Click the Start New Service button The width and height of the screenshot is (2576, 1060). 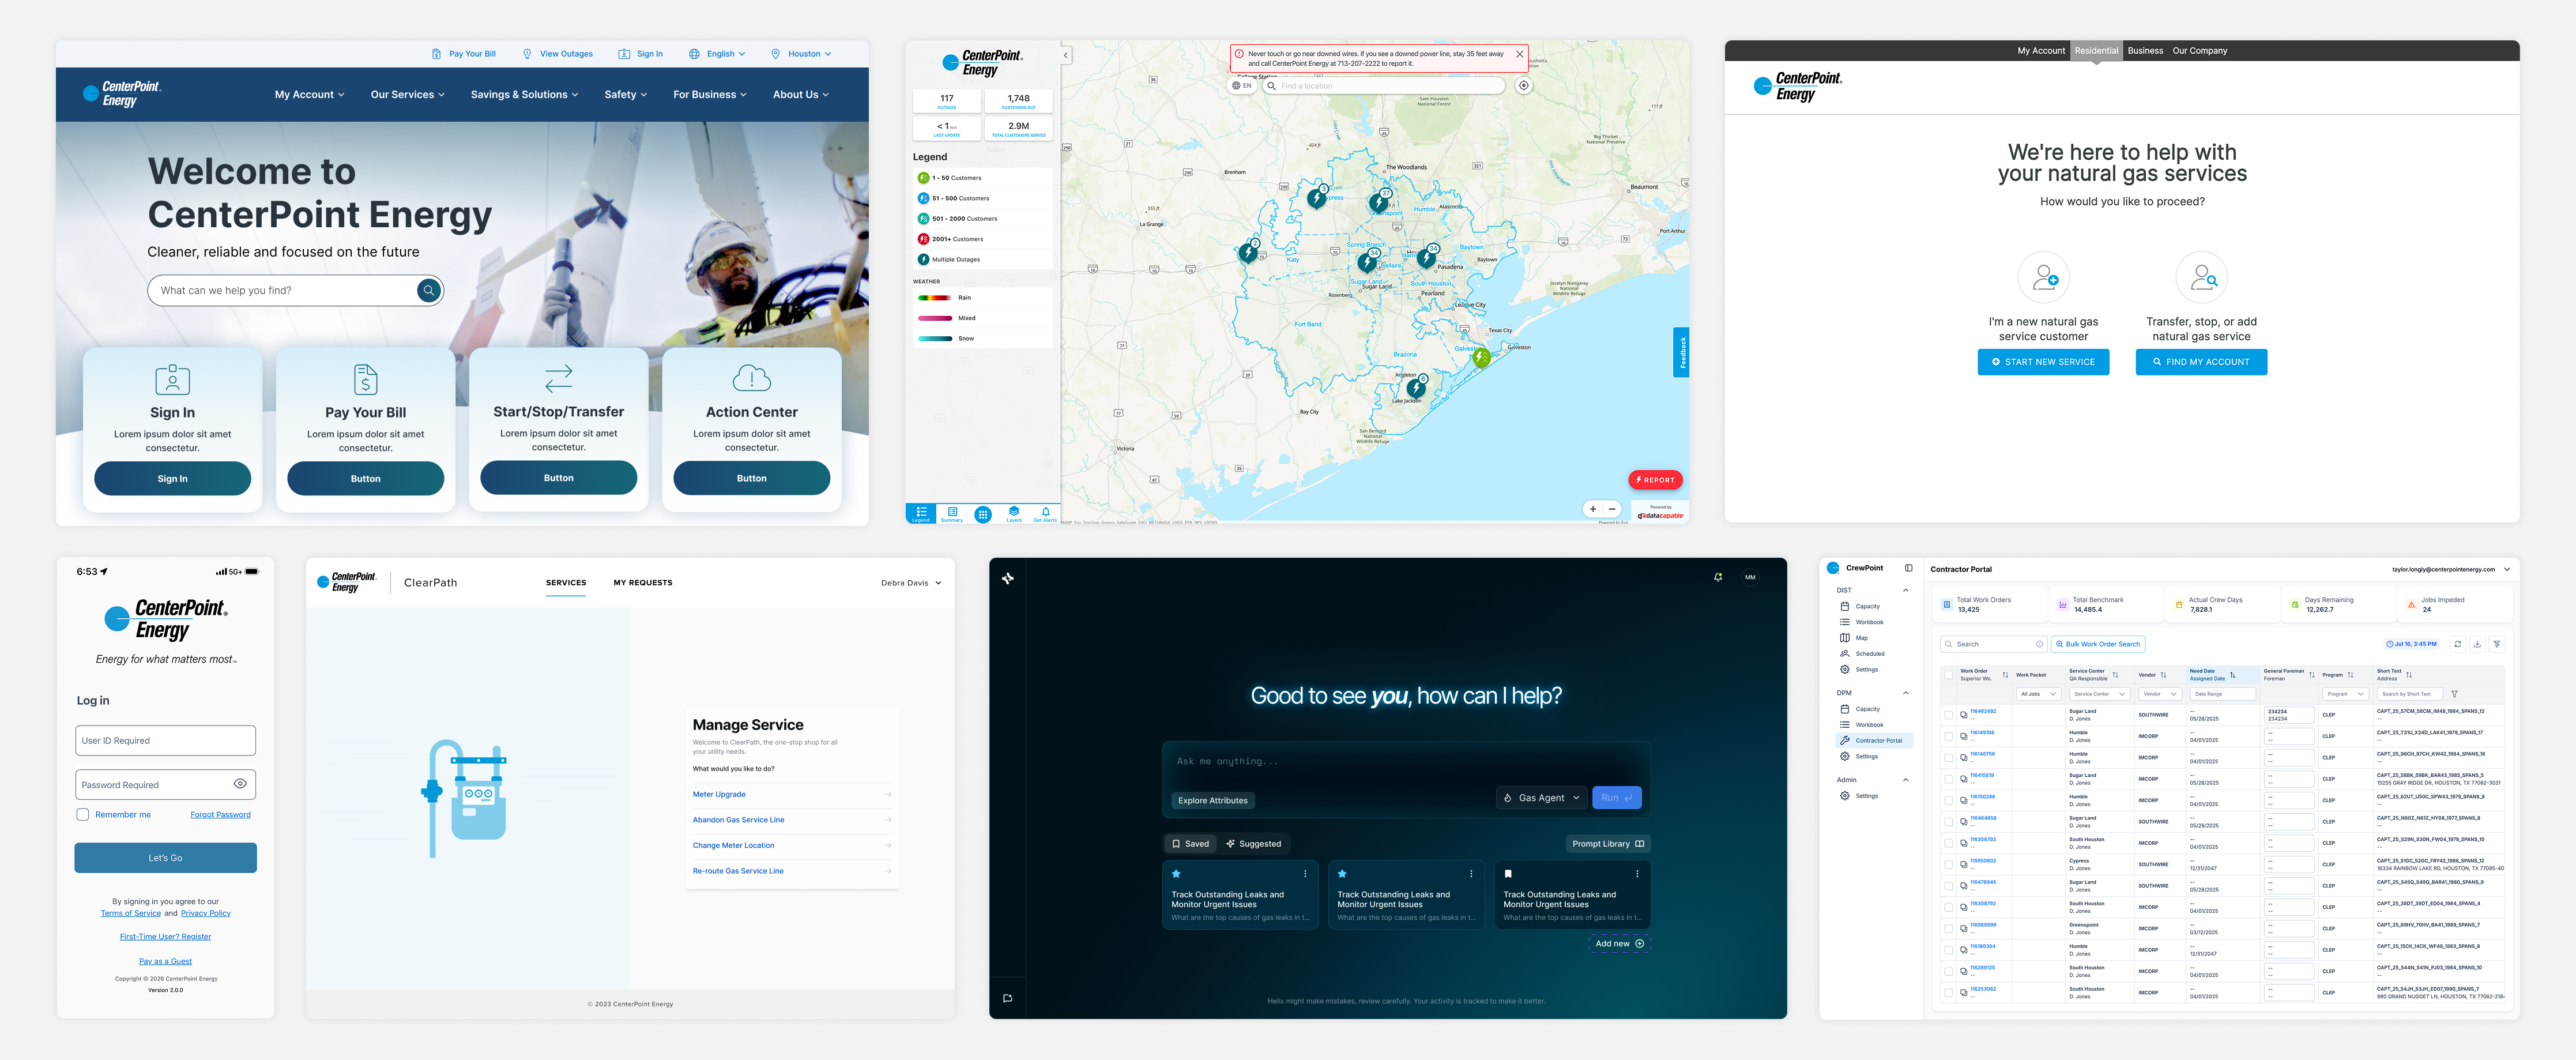tap(2043, 362)
